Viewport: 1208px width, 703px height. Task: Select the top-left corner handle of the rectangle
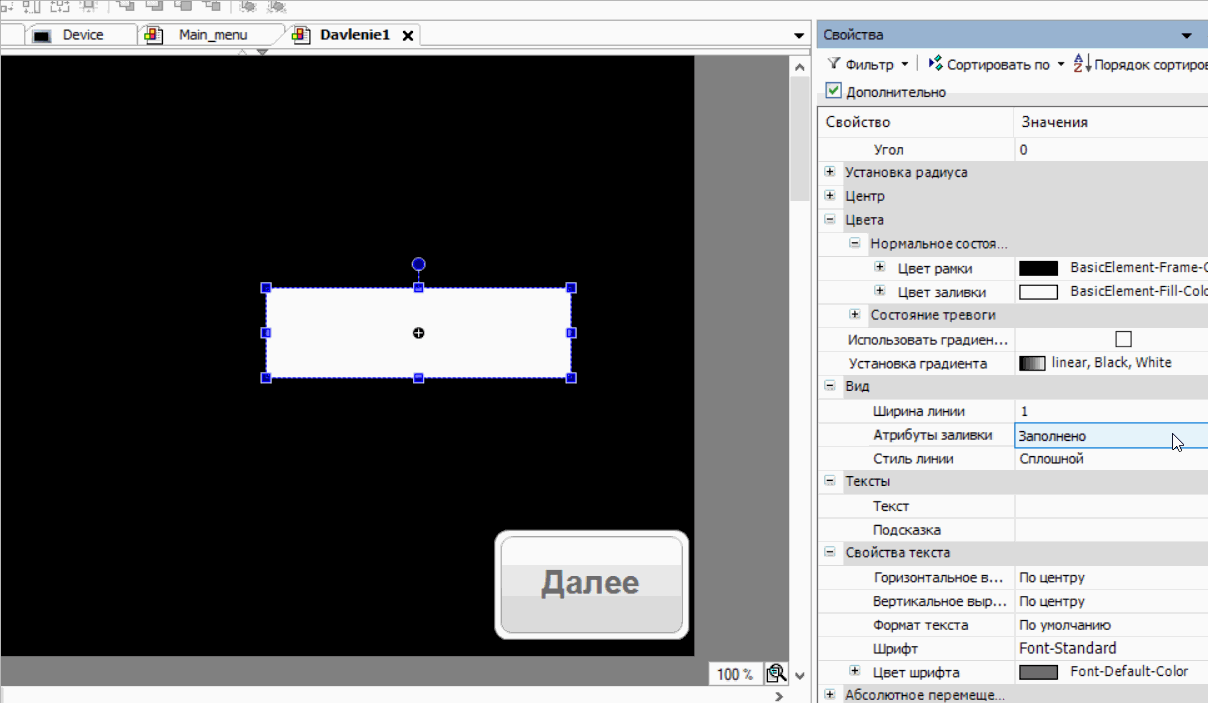266,288
